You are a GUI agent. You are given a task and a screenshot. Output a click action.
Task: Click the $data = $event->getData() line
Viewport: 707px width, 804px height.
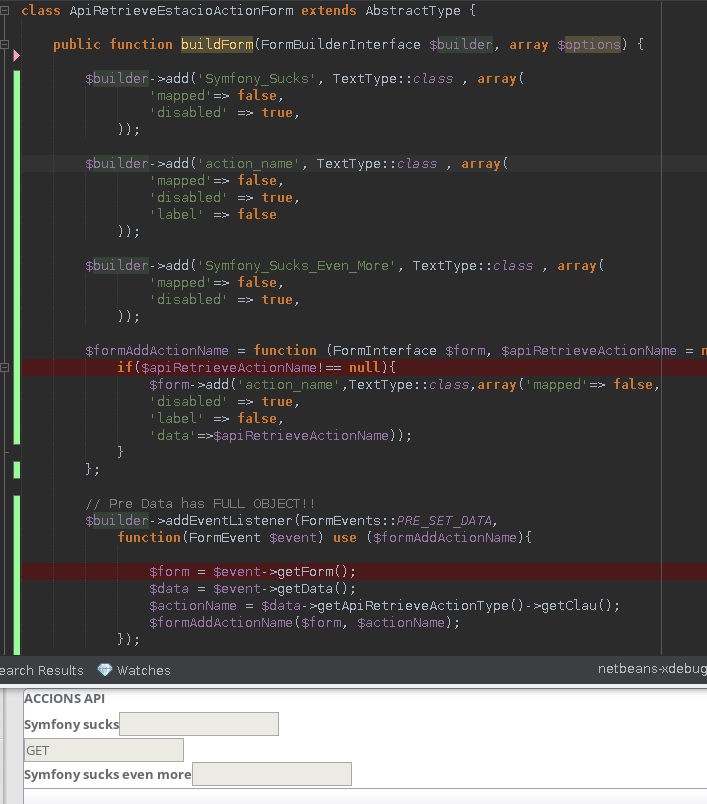tap(252, 589)
